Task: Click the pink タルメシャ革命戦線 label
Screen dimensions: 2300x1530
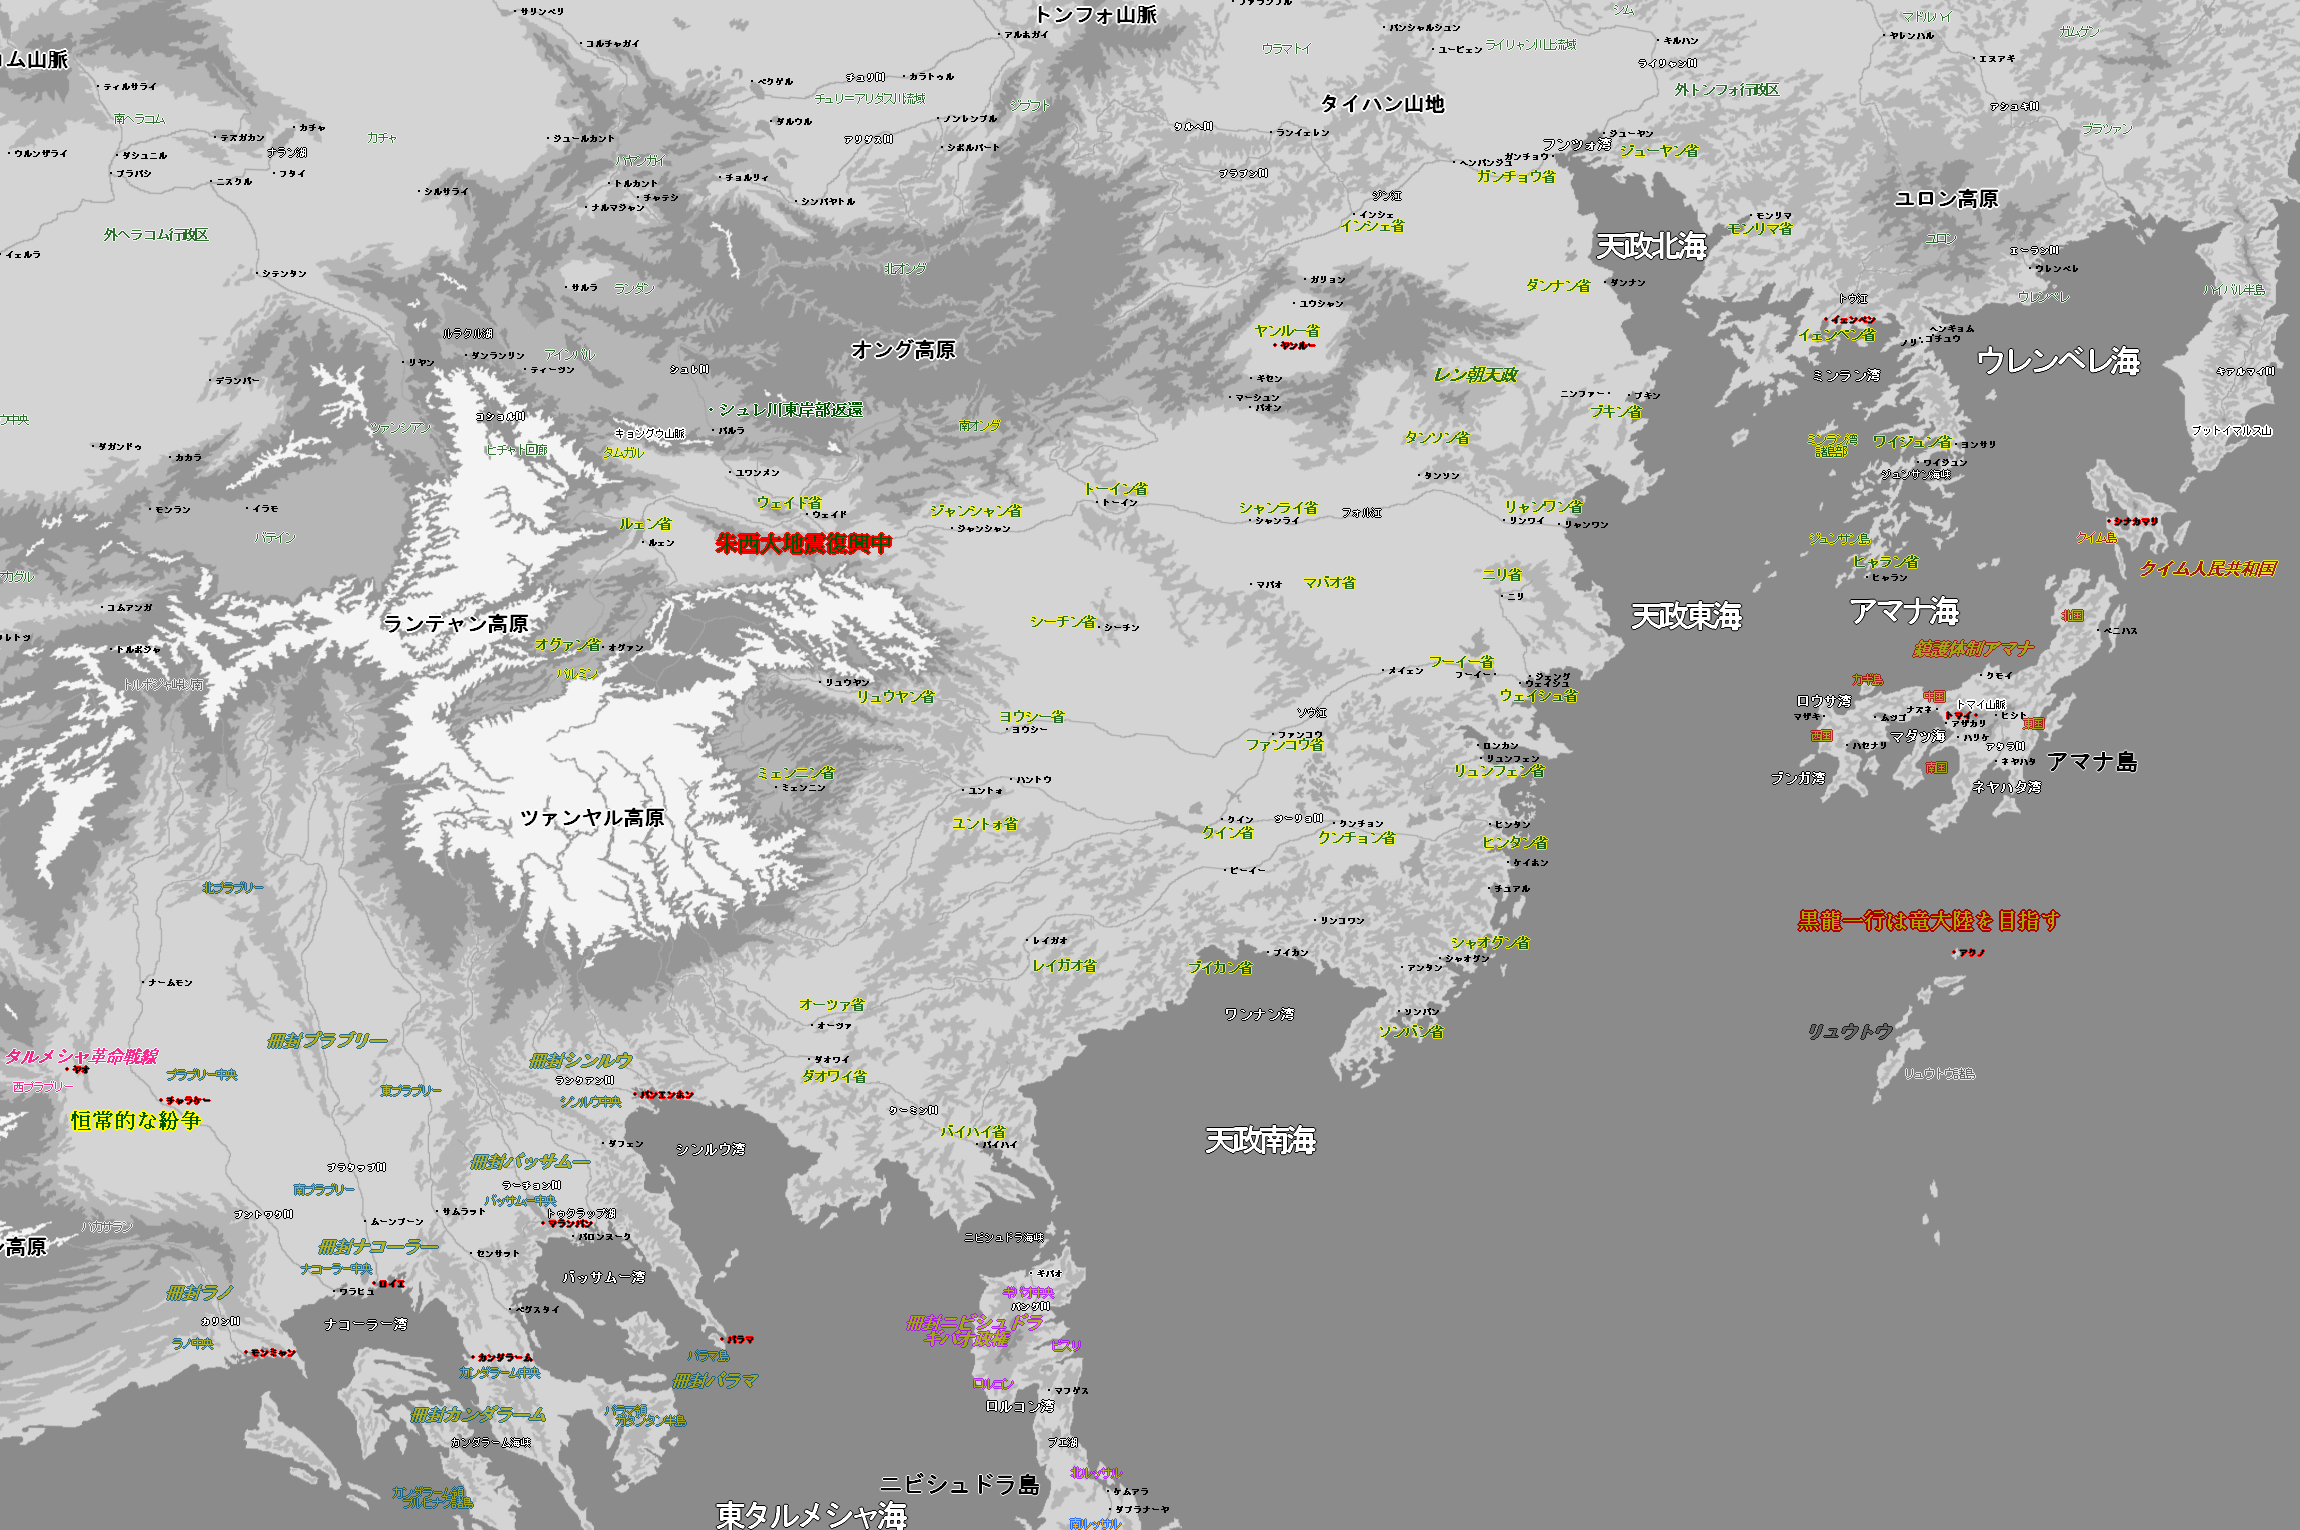Action: (82, 1056)
